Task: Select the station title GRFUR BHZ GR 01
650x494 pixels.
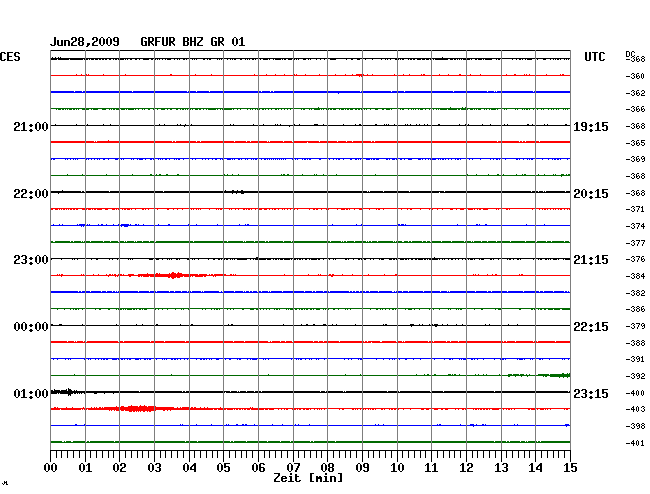Action: click(193, 42)
